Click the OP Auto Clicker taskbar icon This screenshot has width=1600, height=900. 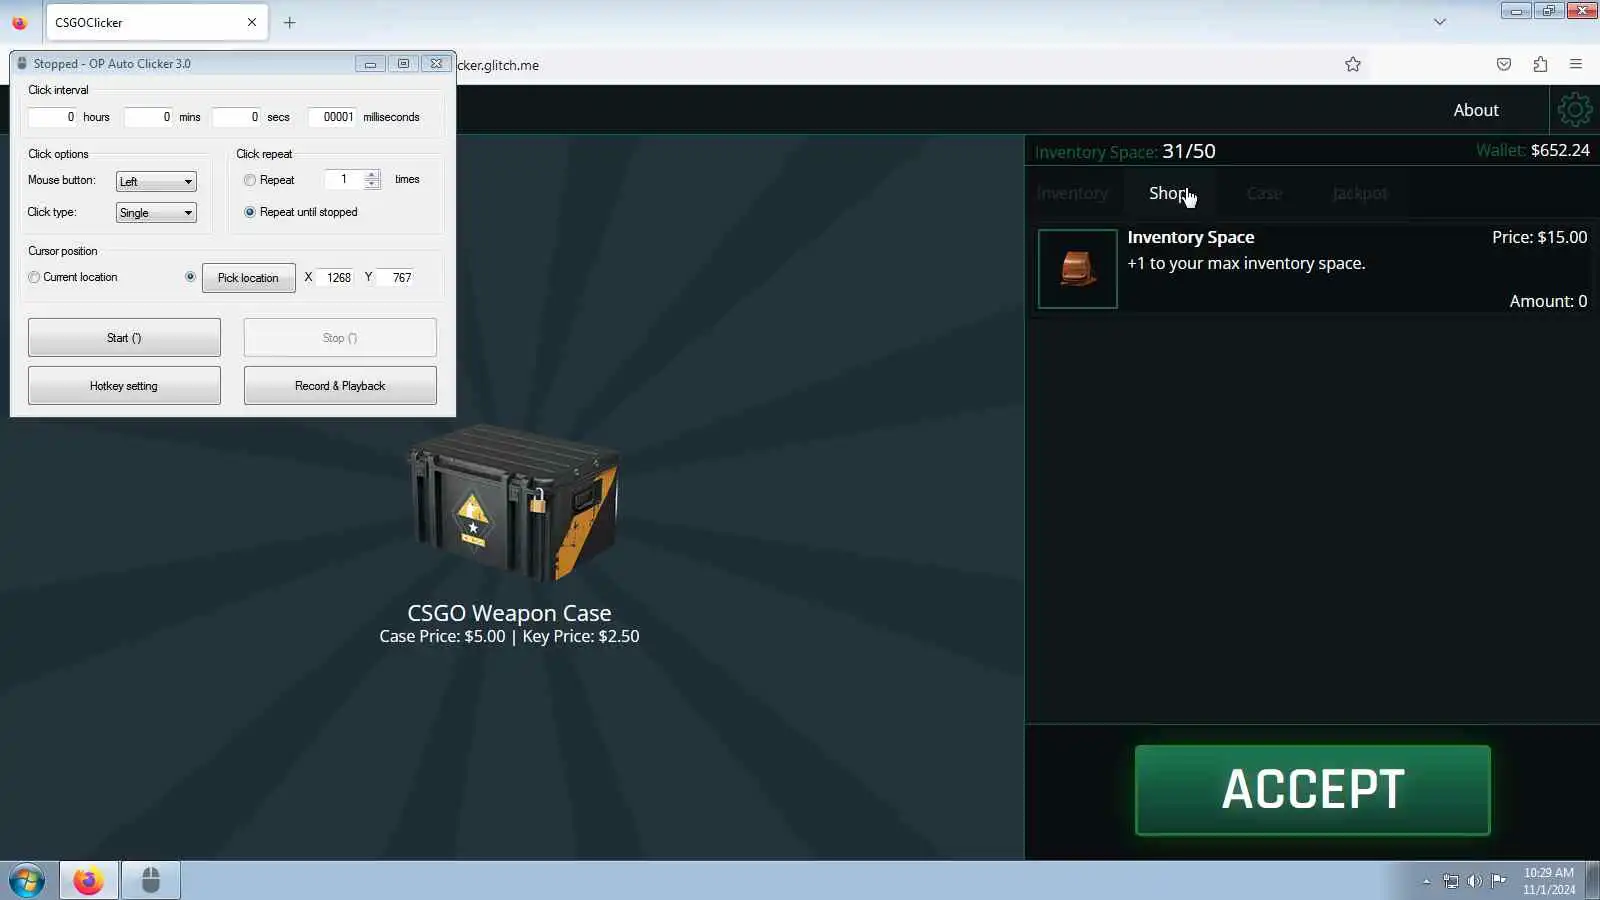[151, 881]
